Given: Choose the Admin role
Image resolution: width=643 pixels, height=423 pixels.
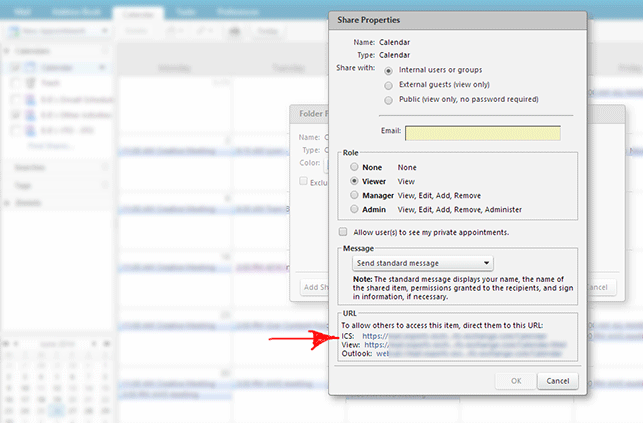Looking at the screenshot, I should pos(354,209).
